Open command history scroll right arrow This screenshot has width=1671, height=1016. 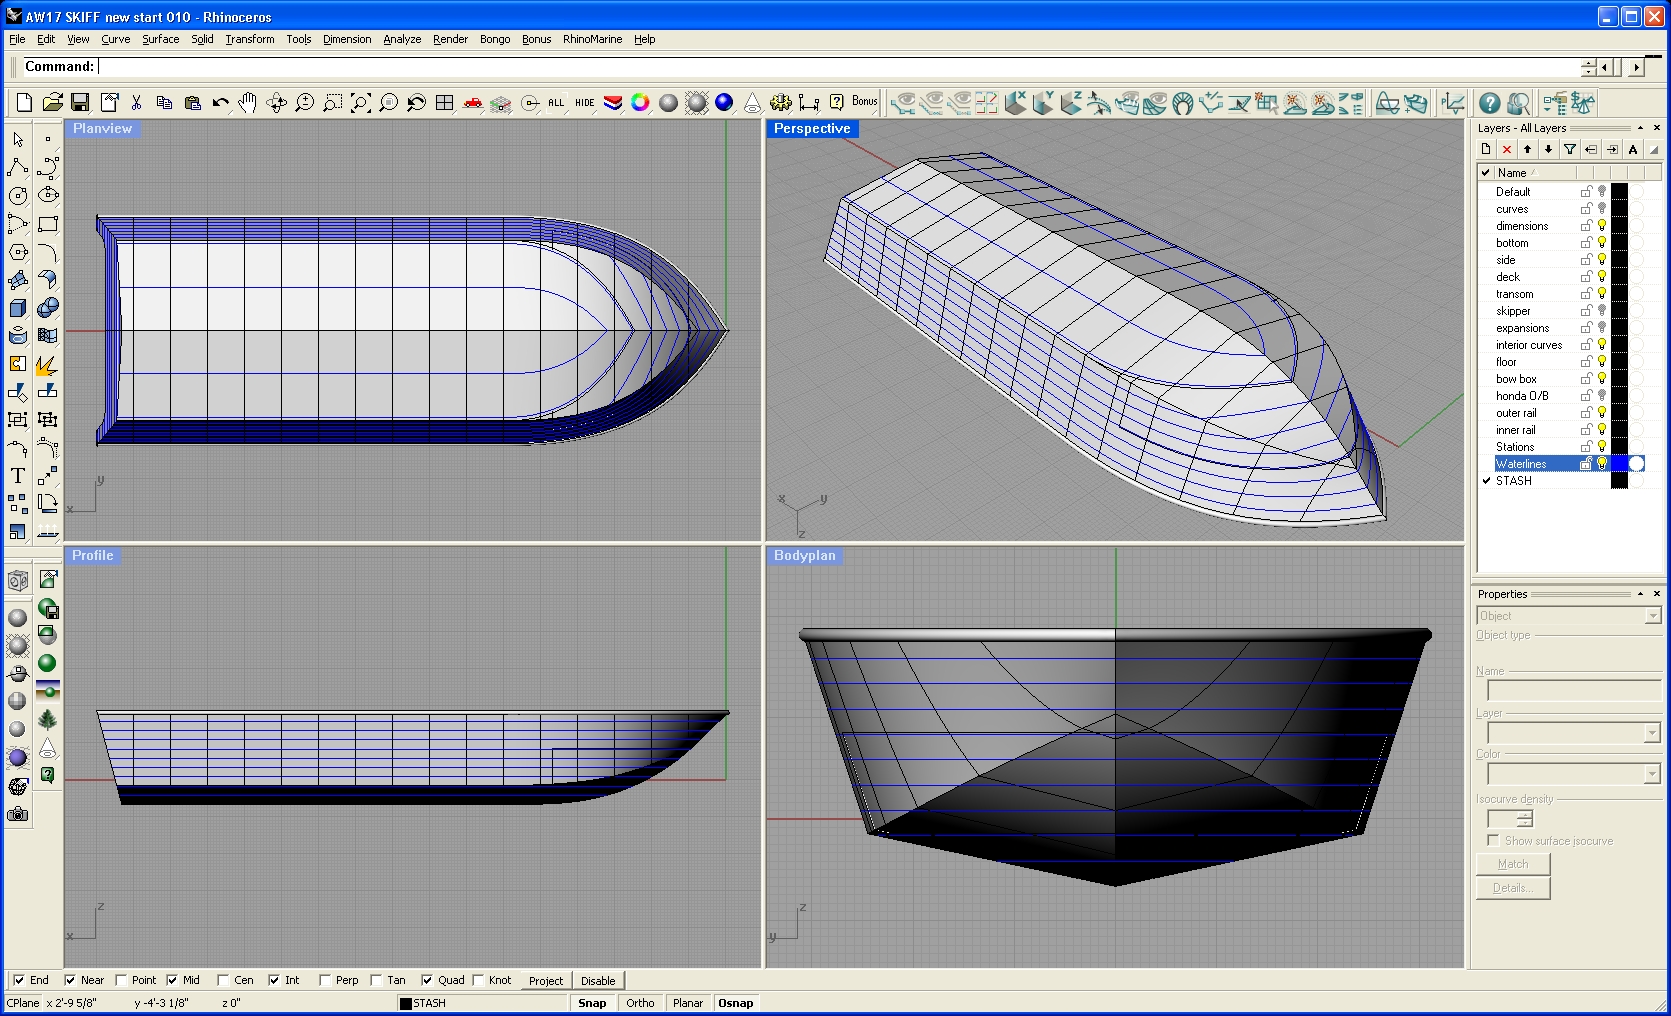1636,67
